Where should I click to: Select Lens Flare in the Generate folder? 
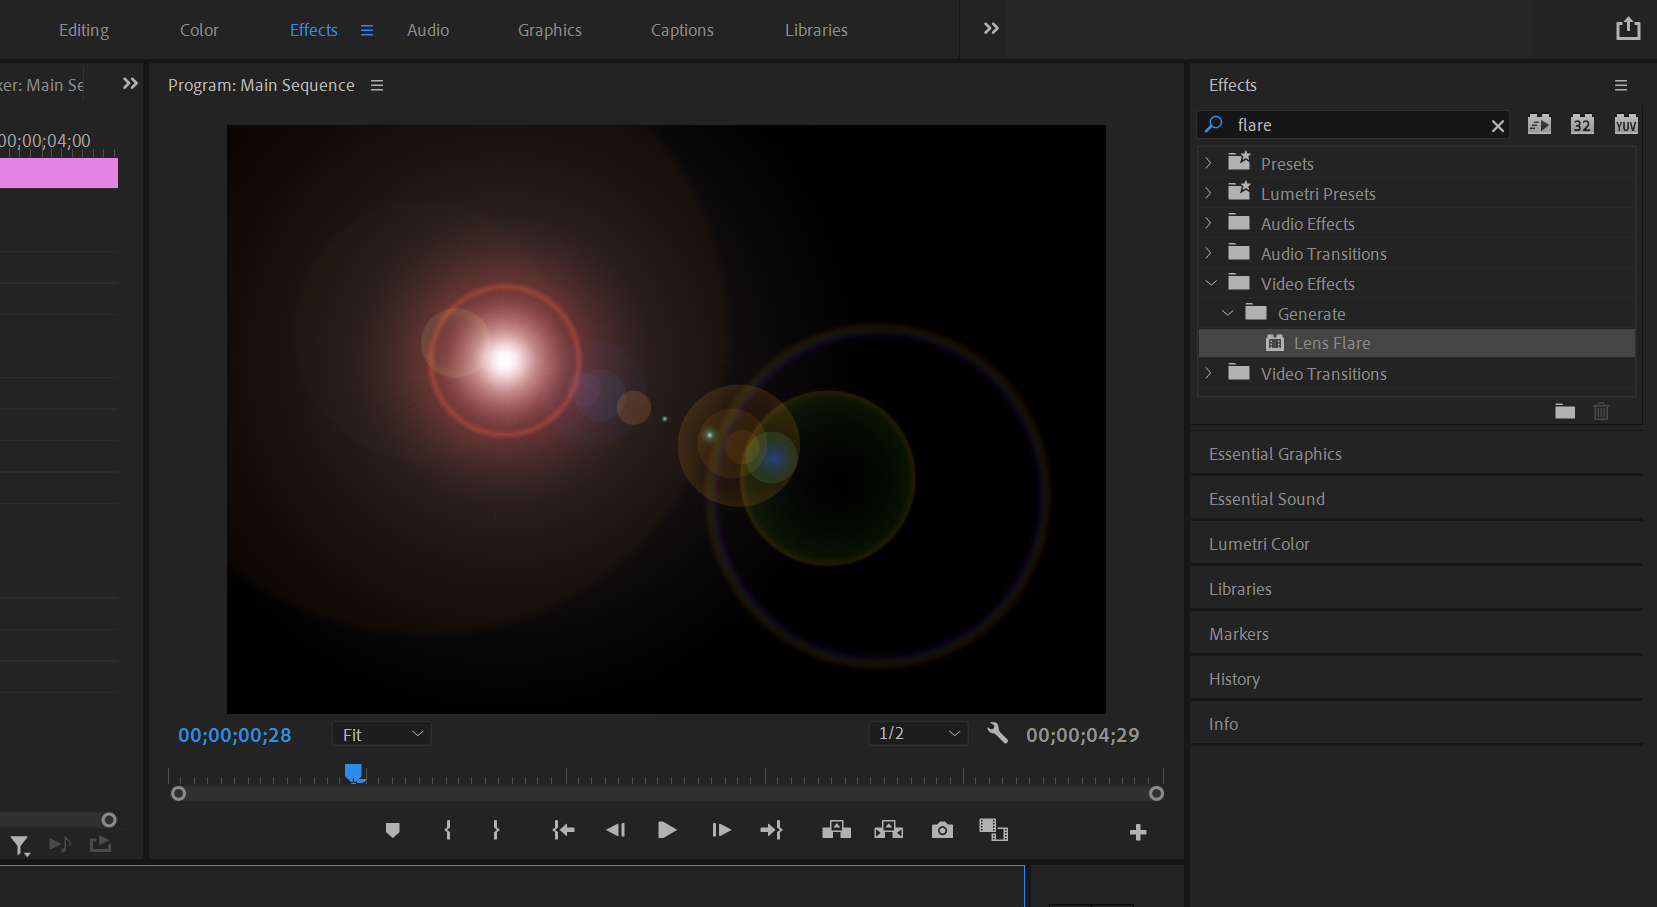point(1331,343)
